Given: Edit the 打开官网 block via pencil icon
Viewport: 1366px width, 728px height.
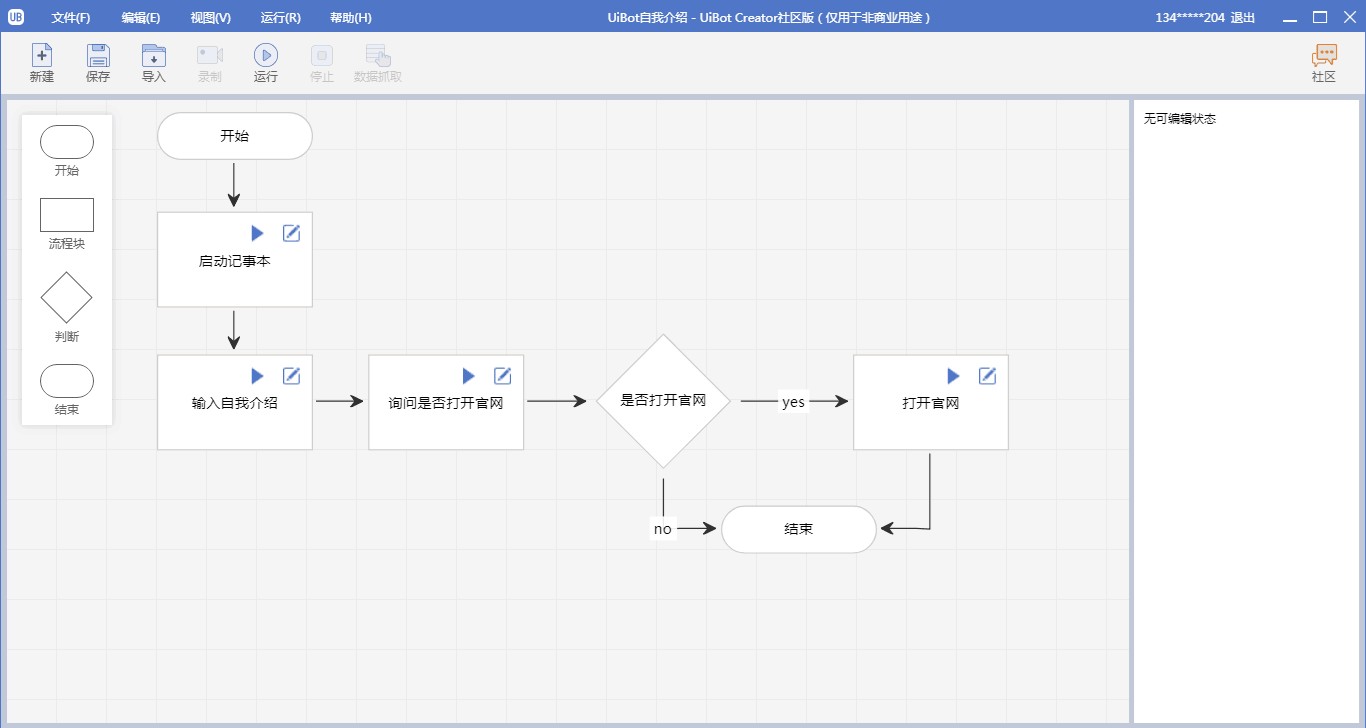Looking at the screenshot, I should pyautogui.click(x=987, y=376).
